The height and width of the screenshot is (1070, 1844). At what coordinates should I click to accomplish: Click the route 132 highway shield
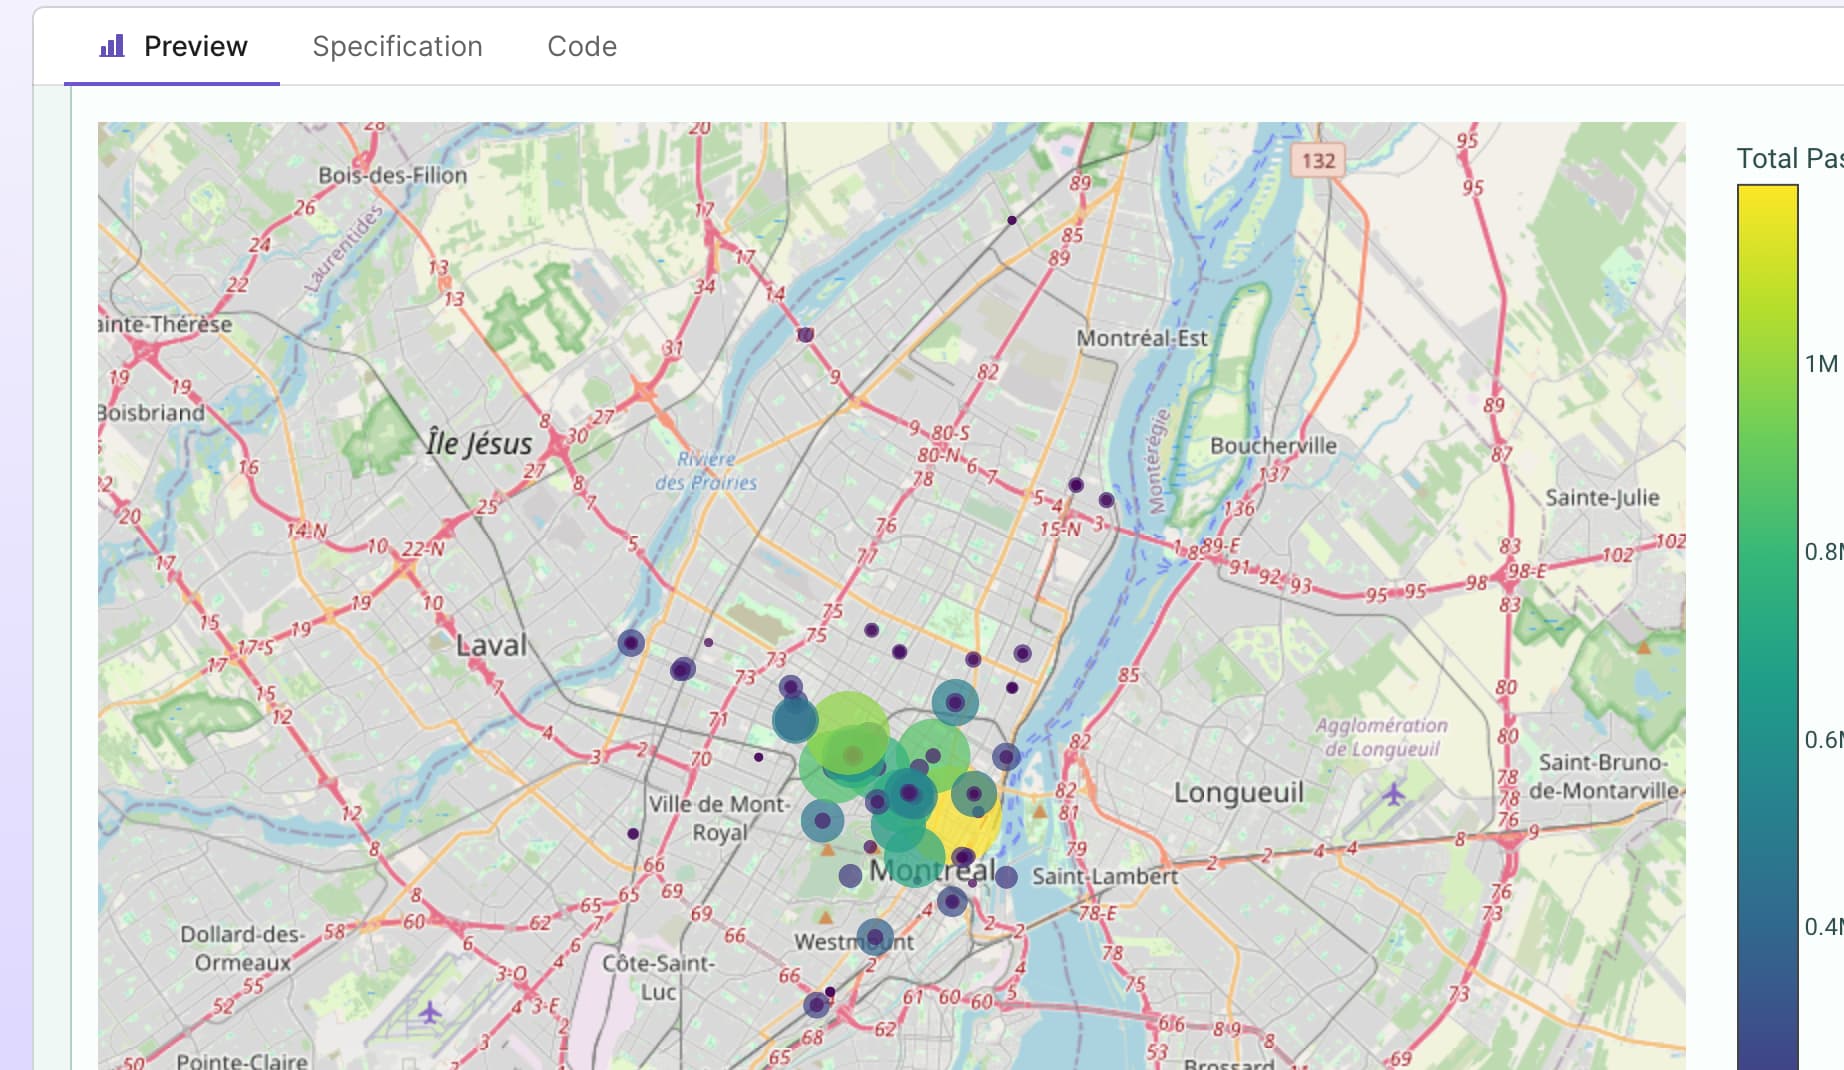pyautogui.click(x=1318, y=160)
